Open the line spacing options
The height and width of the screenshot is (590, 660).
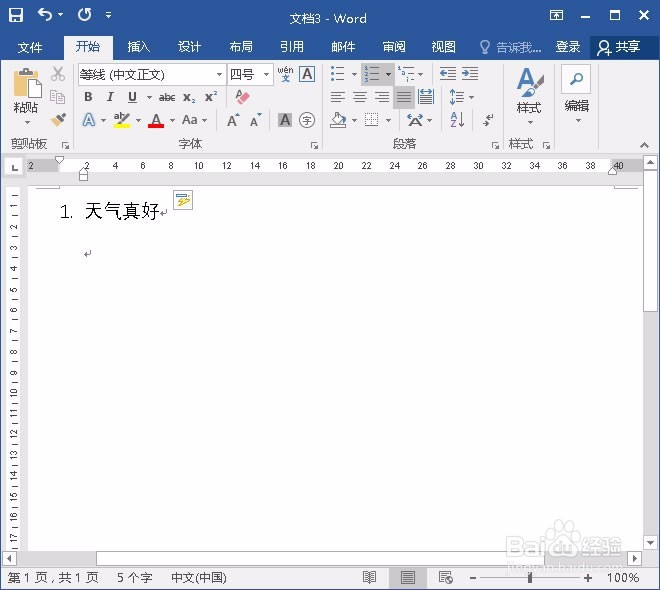461,97
